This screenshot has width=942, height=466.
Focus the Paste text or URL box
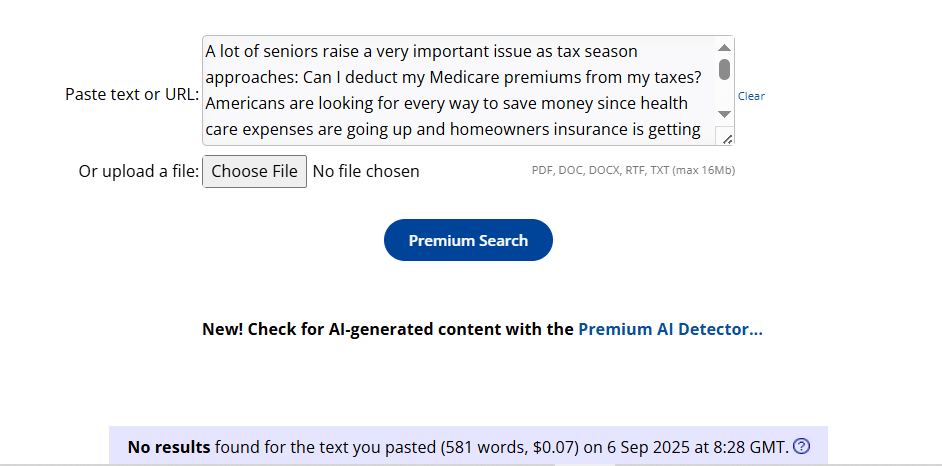tap(460, 90)
